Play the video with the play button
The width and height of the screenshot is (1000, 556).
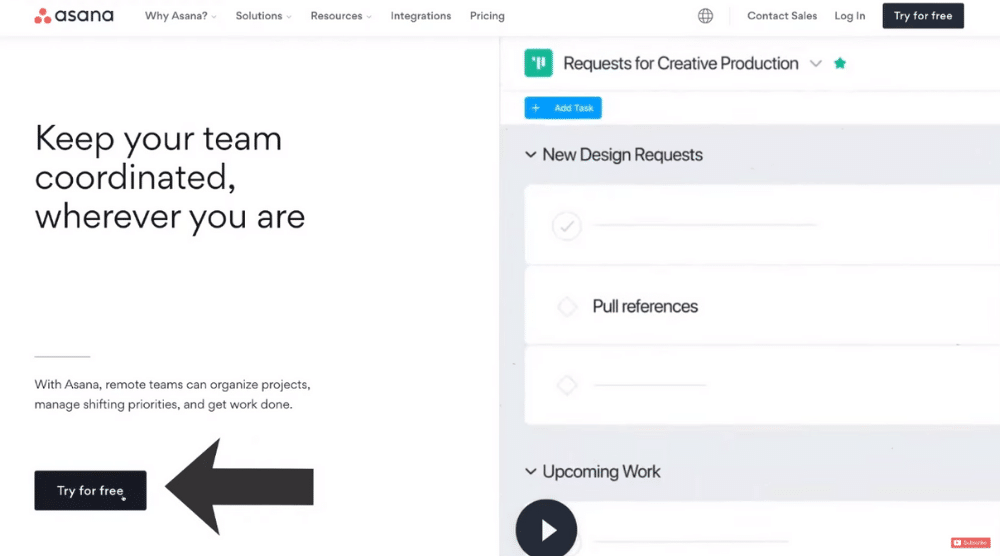pyautogui.click(x=547, y=529)
